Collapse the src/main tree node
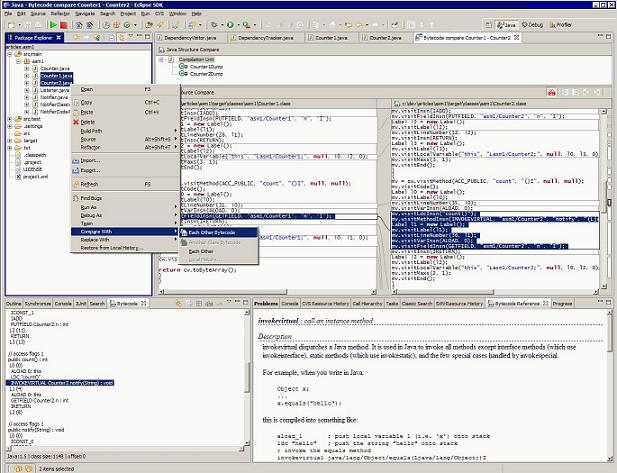This screenshot has height=473, width=617. coord(10,54)
